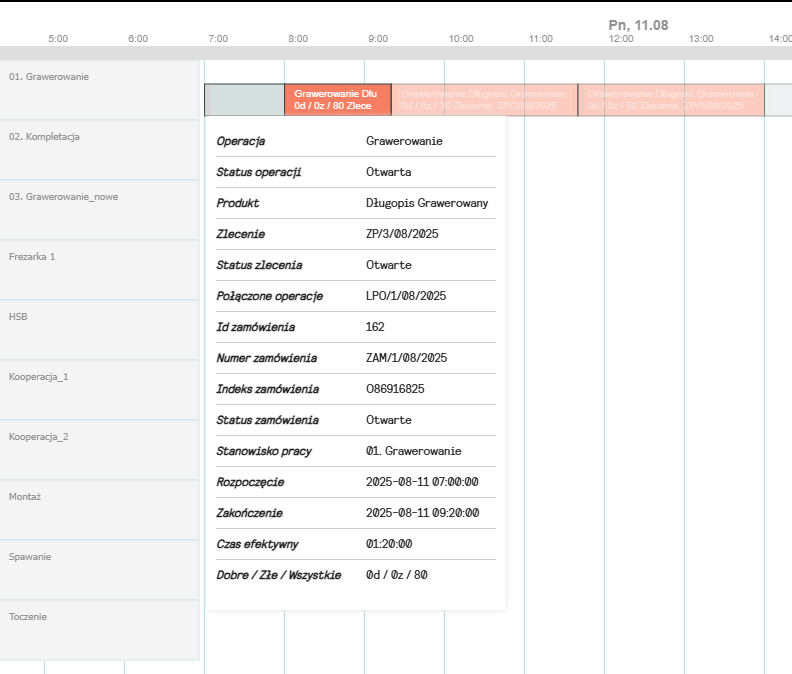792x674 pixels.
Task: Select the 02. Kompletacja workstation row
Action: (x=100, y=150)
